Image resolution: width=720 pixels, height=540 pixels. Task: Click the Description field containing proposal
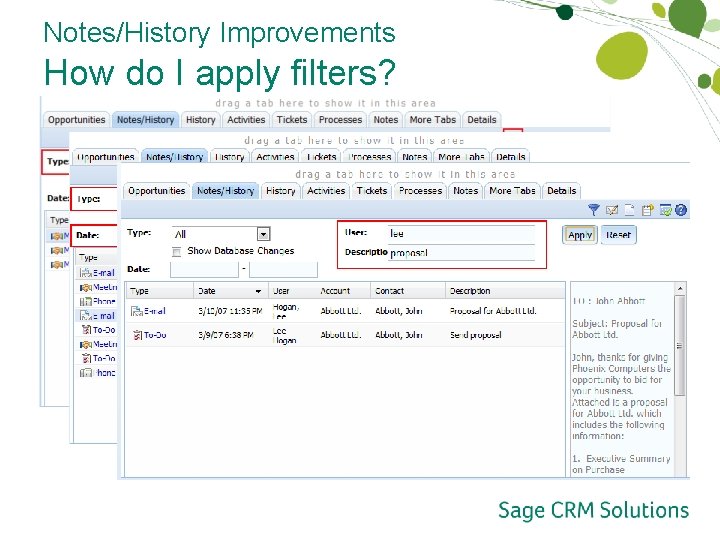coord(461,253)
